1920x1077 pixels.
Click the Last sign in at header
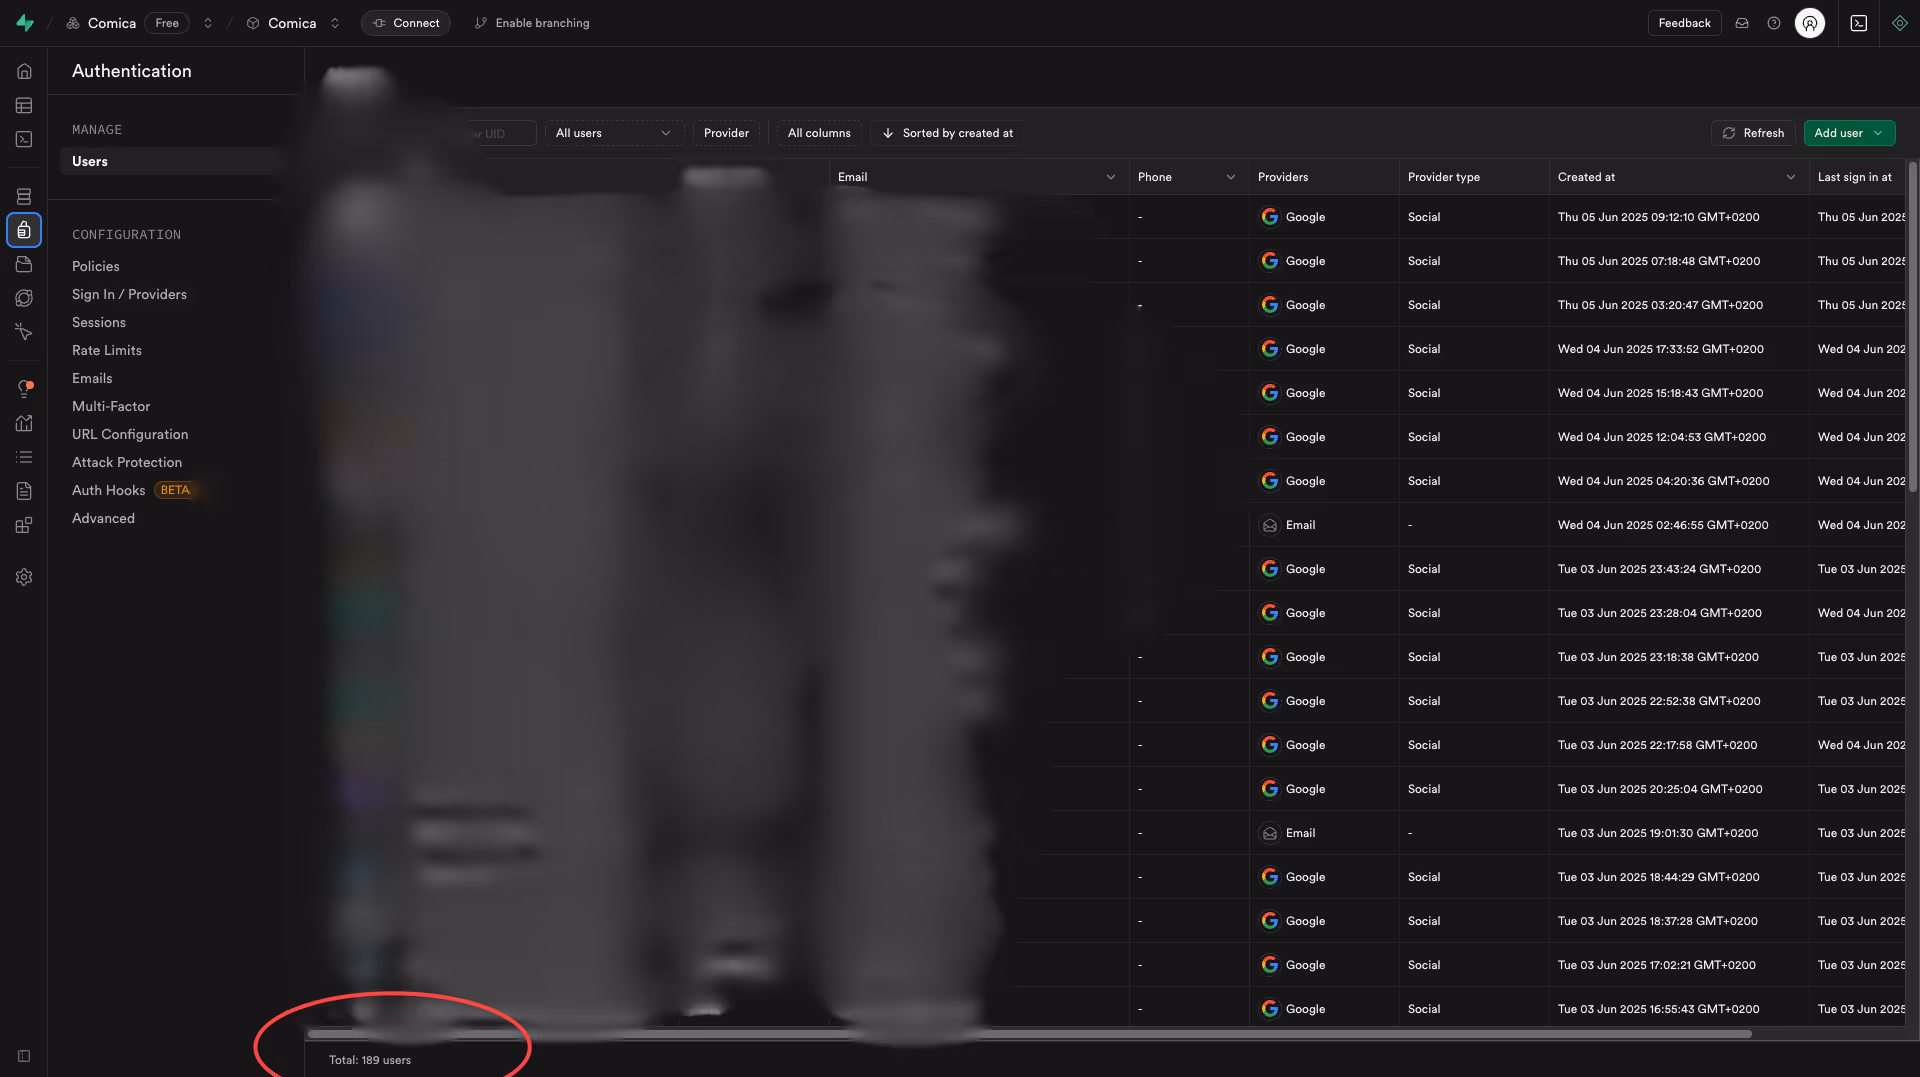(x=1855, y=177)
